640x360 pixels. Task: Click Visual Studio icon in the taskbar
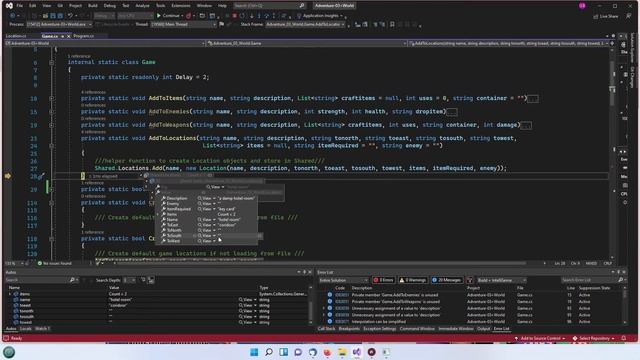(357, 352)
